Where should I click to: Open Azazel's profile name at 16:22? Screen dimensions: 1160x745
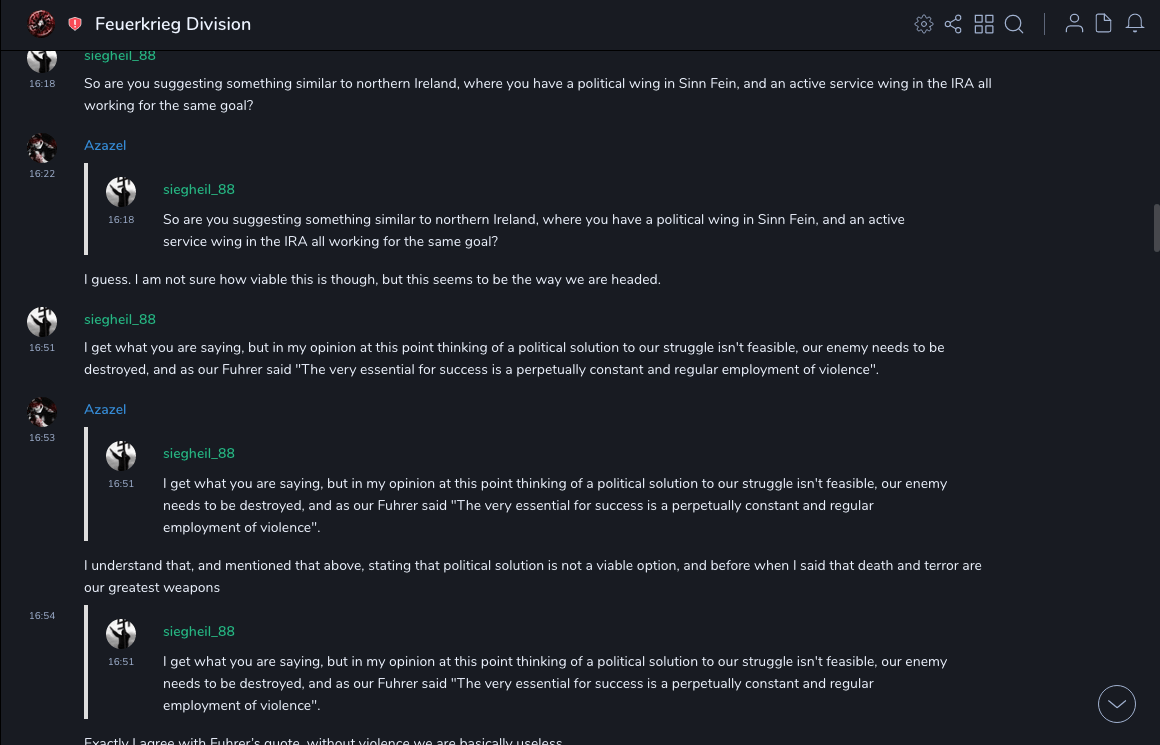[x=105, y=146]
